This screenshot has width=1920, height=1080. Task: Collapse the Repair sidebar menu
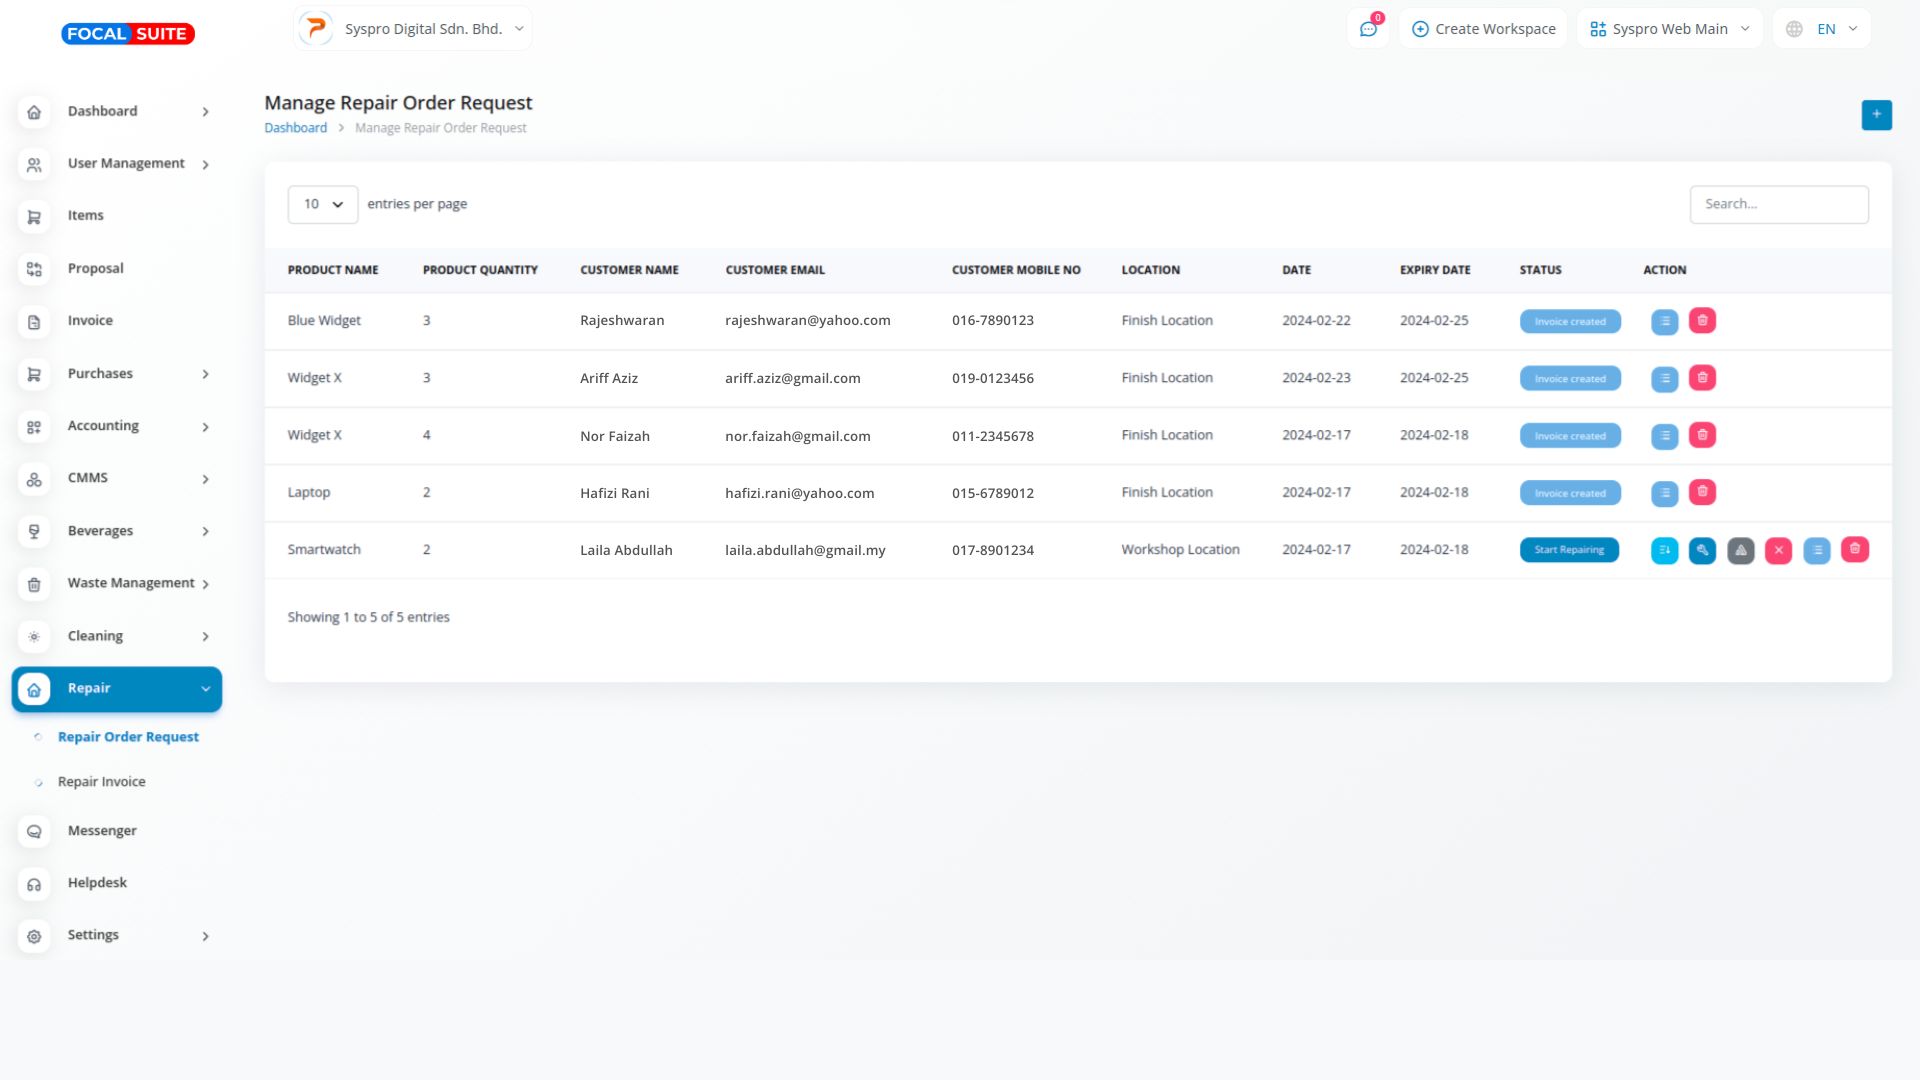117,689
